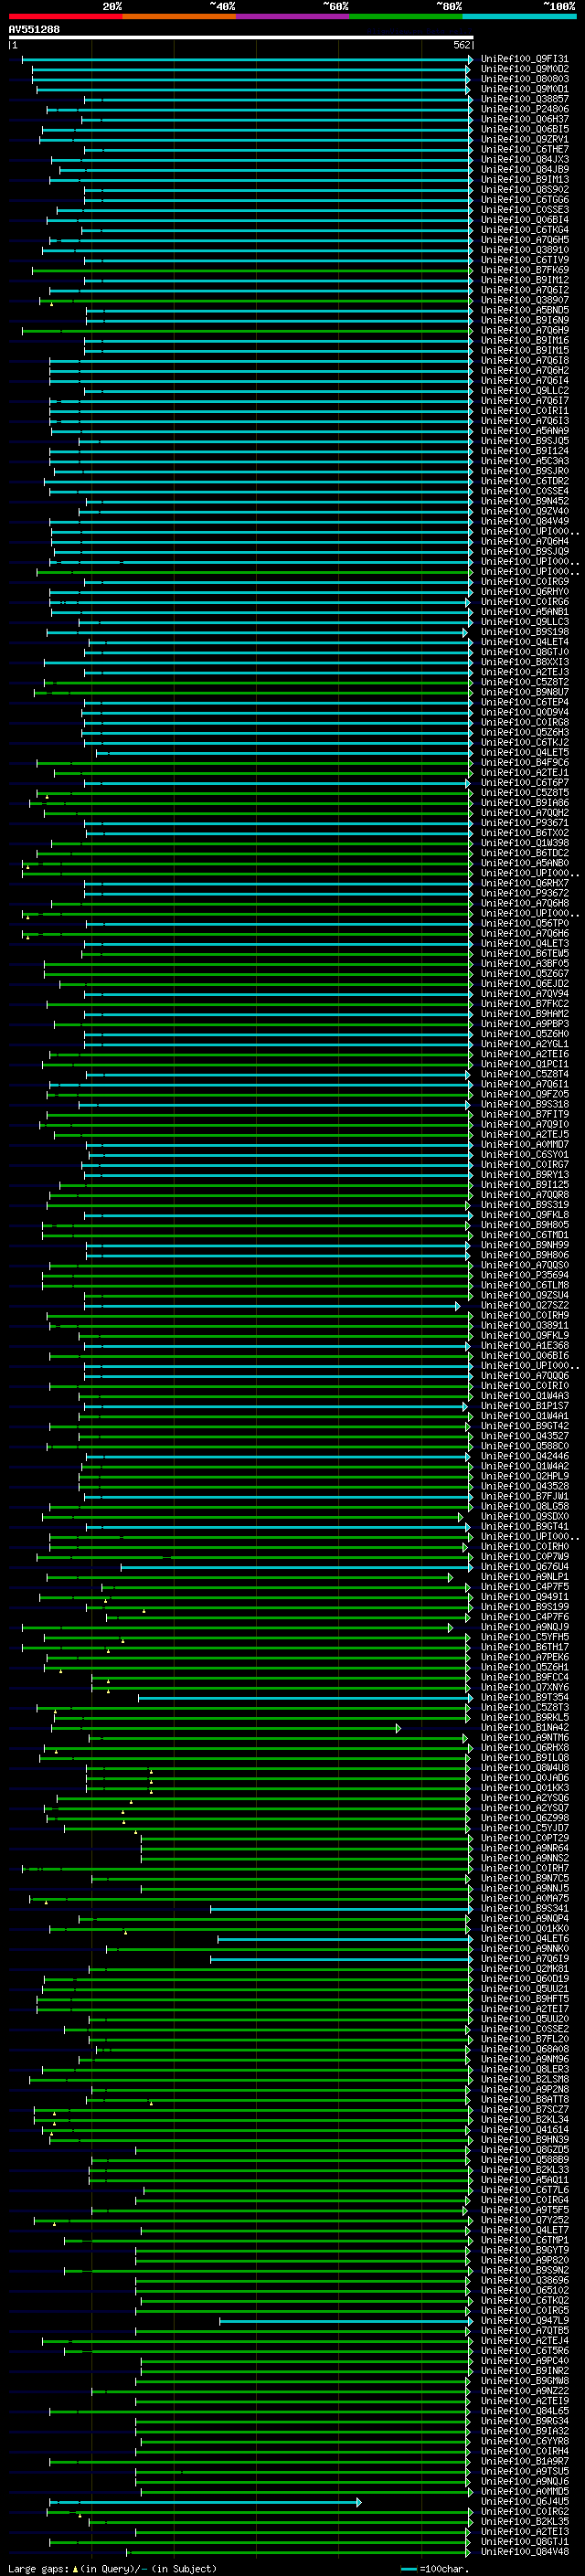Select the UniRef100_Q676U4 label

[x=524, y=1566]
